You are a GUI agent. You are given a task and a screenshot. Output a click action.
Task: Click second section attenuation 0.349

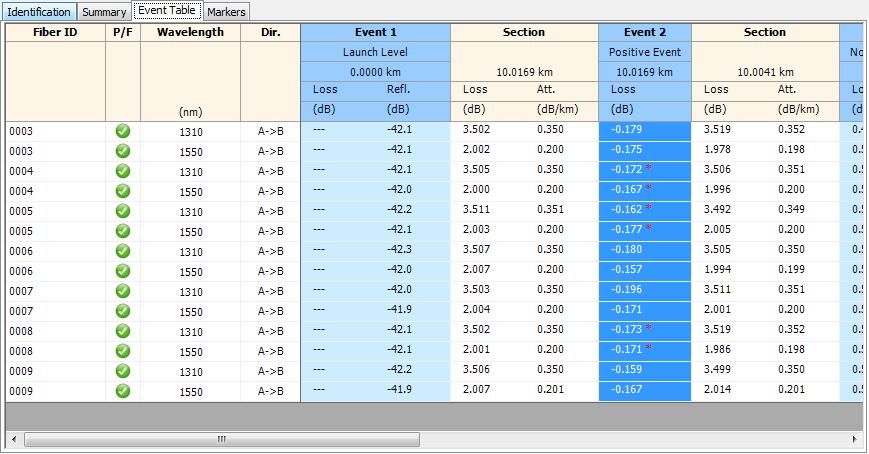coord(791,209)
